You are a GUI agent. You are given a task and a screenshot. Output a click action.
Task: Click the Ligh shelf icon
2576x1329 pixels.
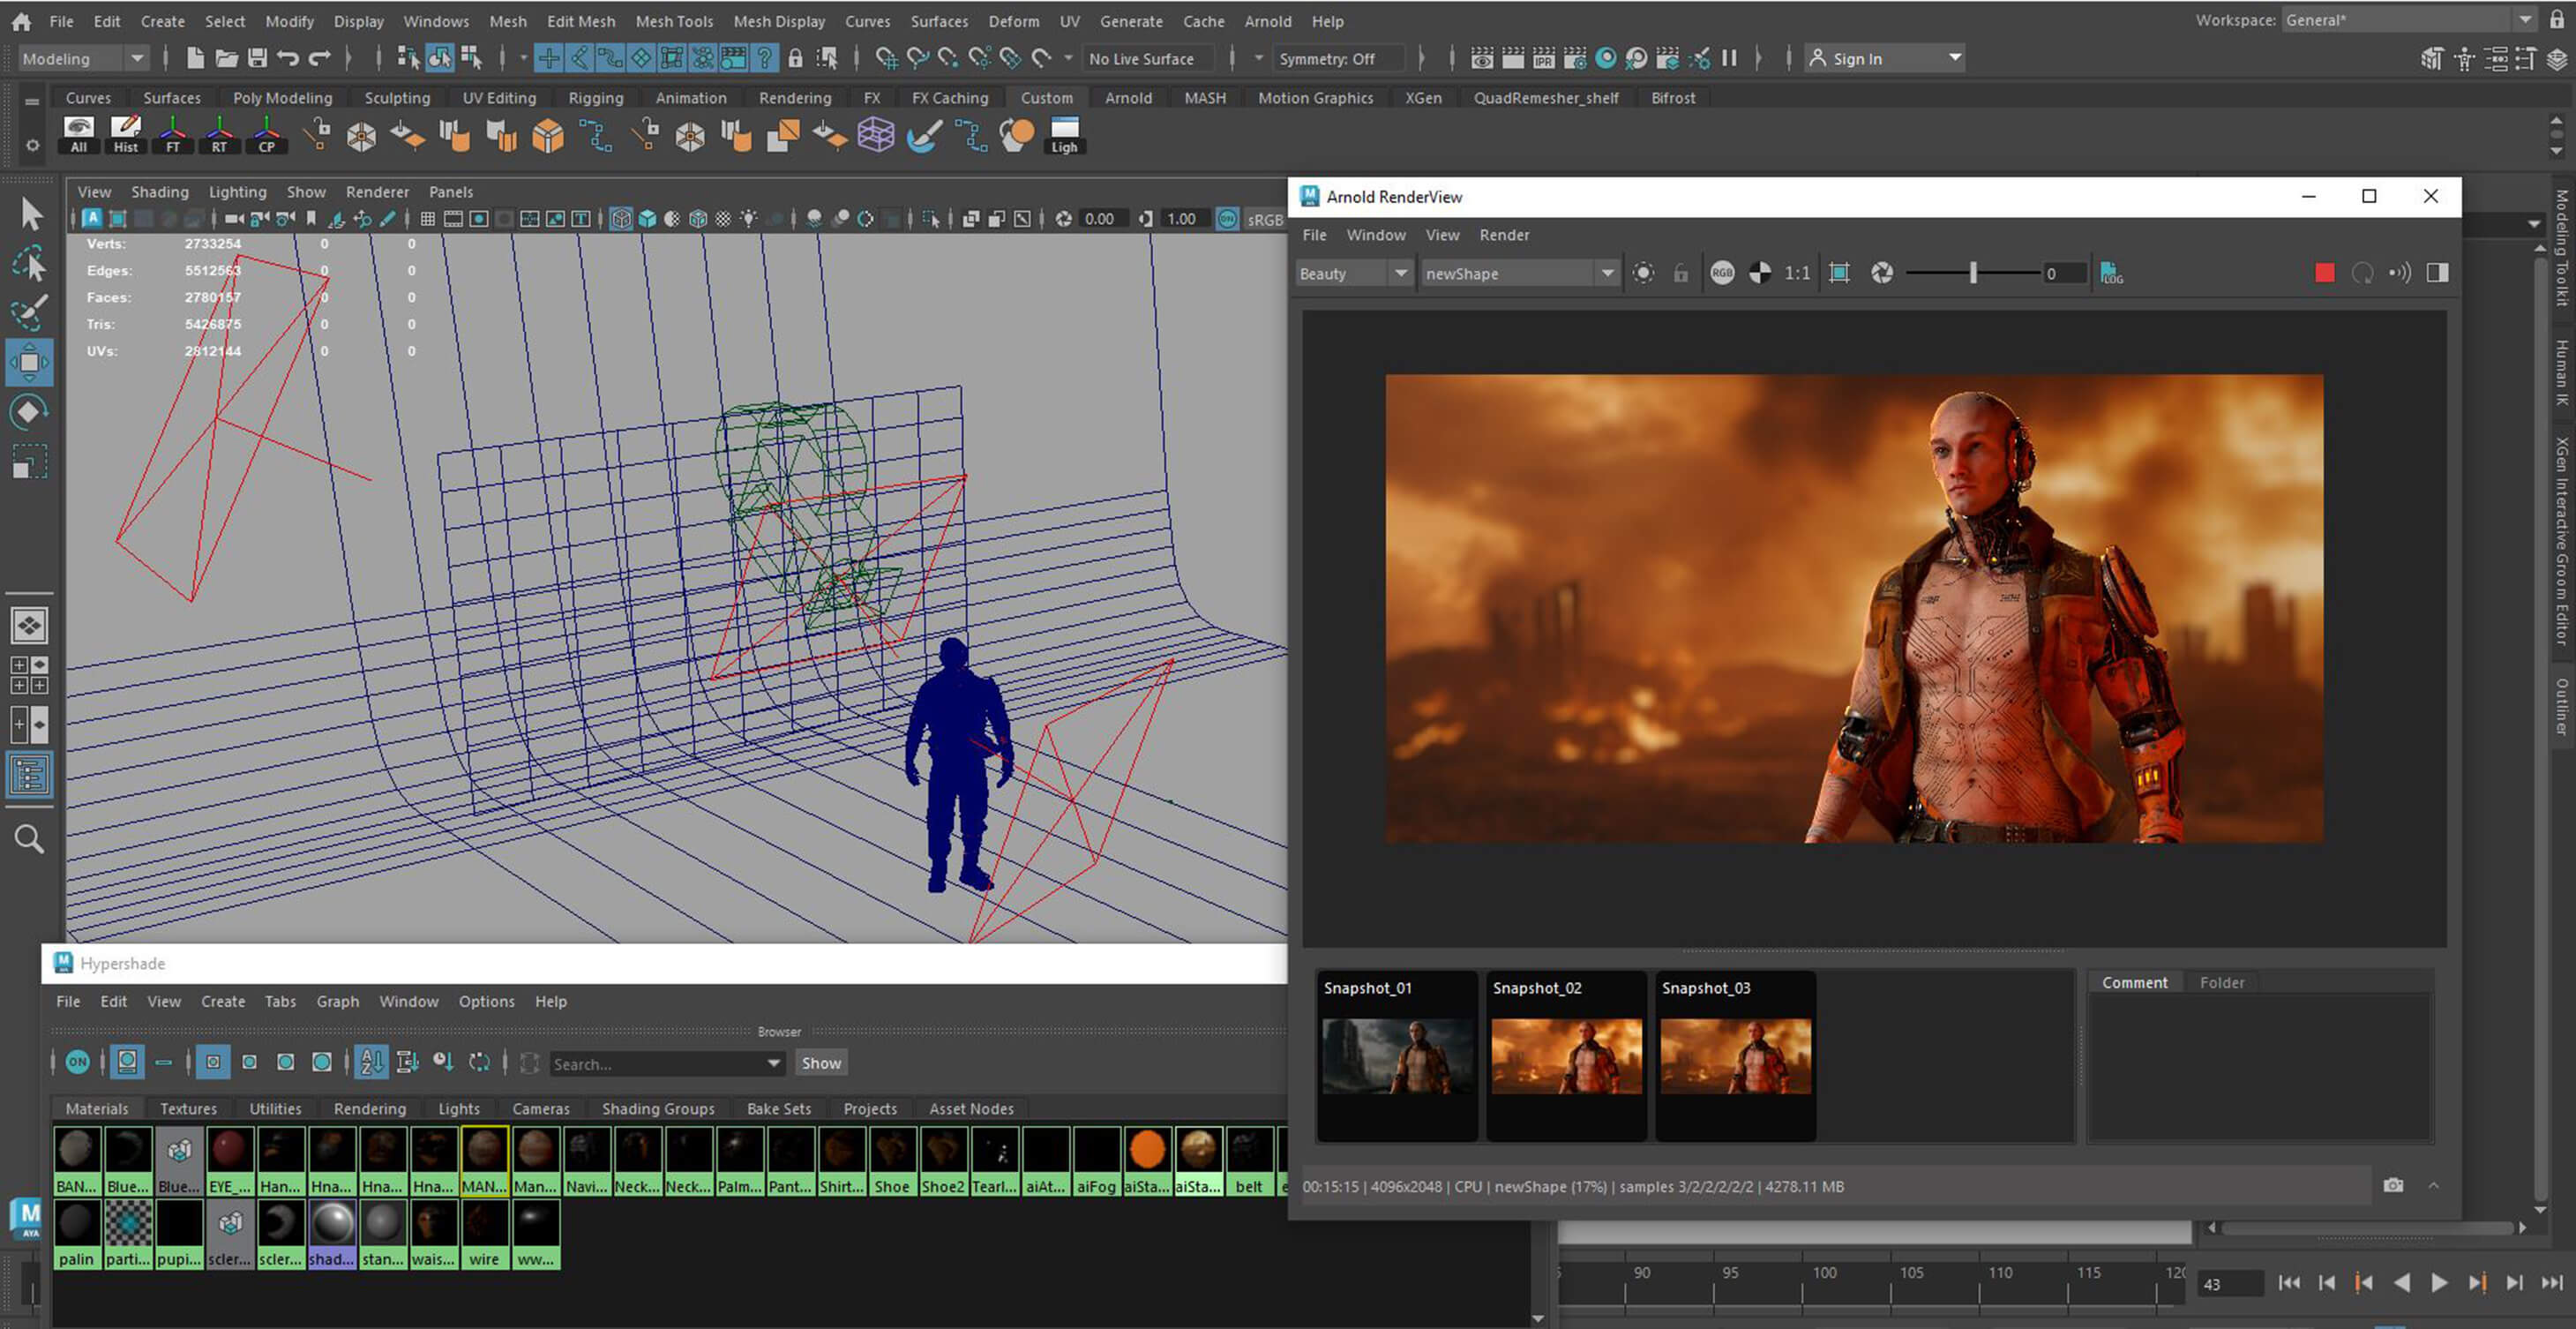[x=1064, y=135]
